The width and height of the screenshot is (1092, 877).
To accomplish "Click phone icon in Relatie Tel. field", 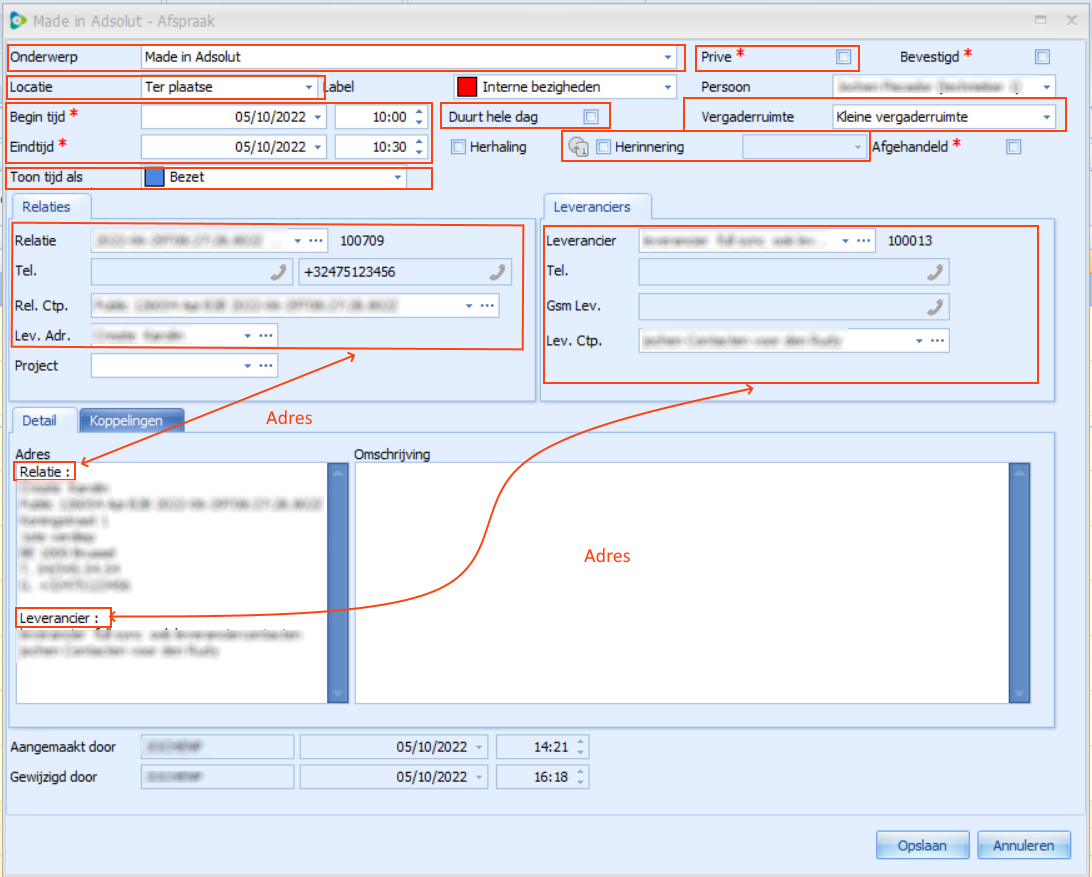I will point(279,272).
